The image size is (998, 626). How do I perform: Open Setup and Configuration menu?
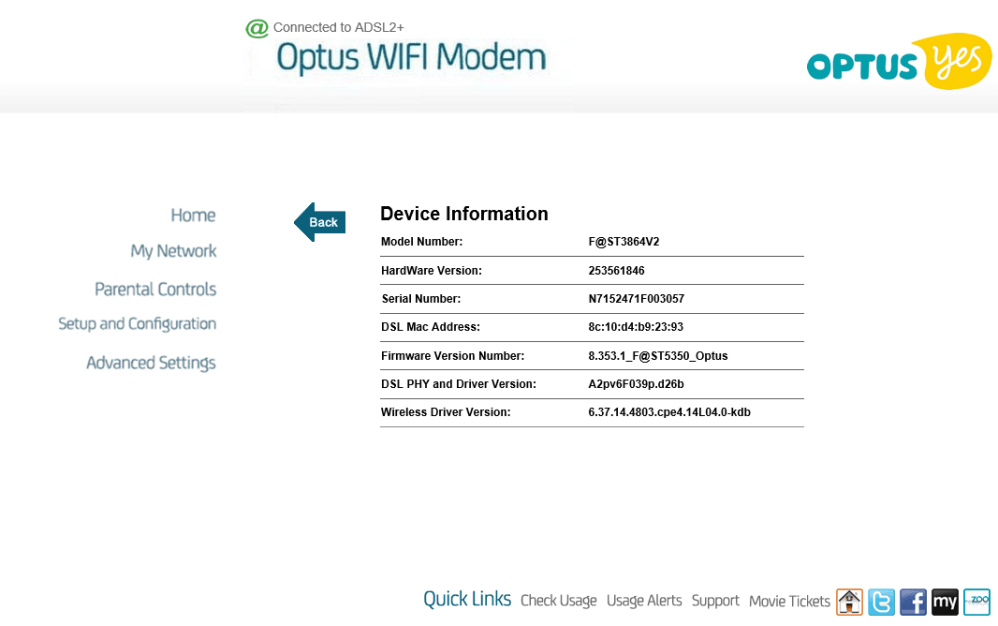click(x=137, y=324)
